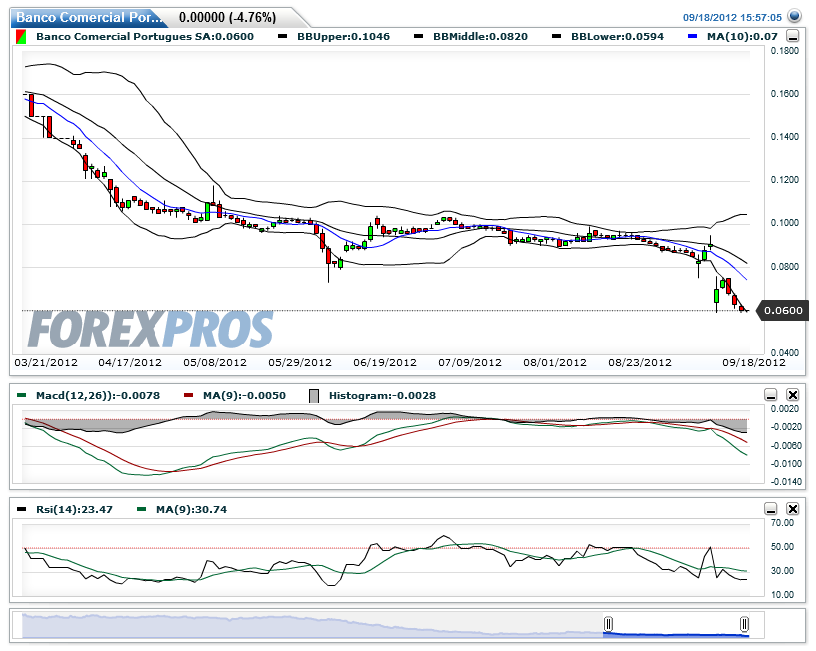Click the '70.00' RSI axis label

(782, 523)
